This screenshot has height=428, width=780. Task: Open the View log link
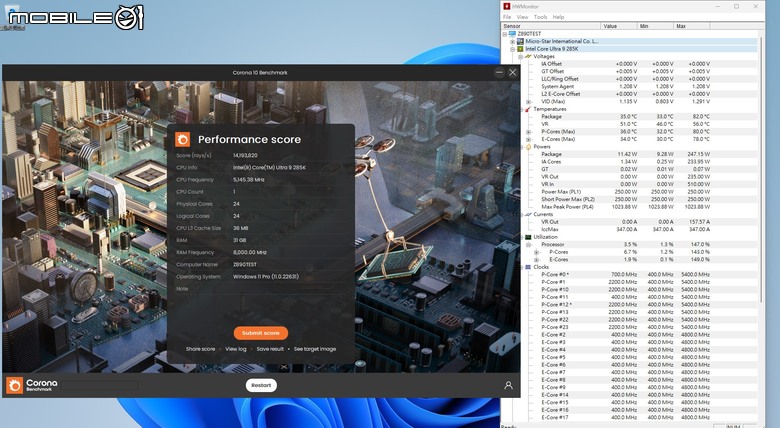(x=236, y=349)
